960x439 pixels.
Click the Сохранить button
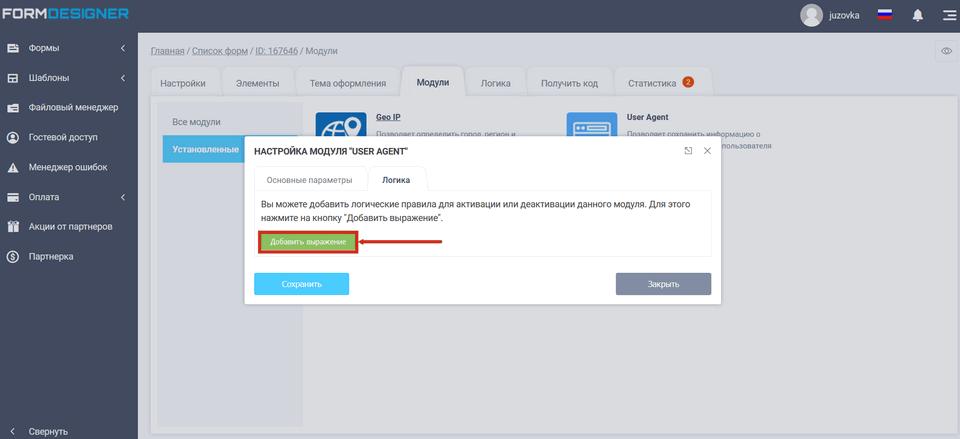tap(301, 284)
